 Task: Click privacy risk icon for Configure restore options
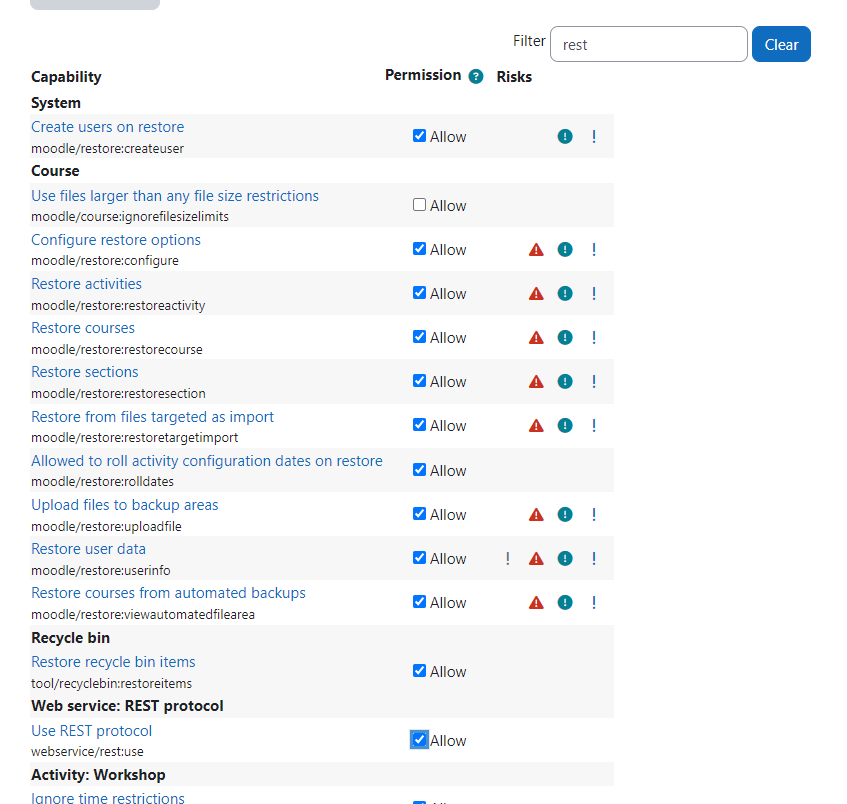565,250
